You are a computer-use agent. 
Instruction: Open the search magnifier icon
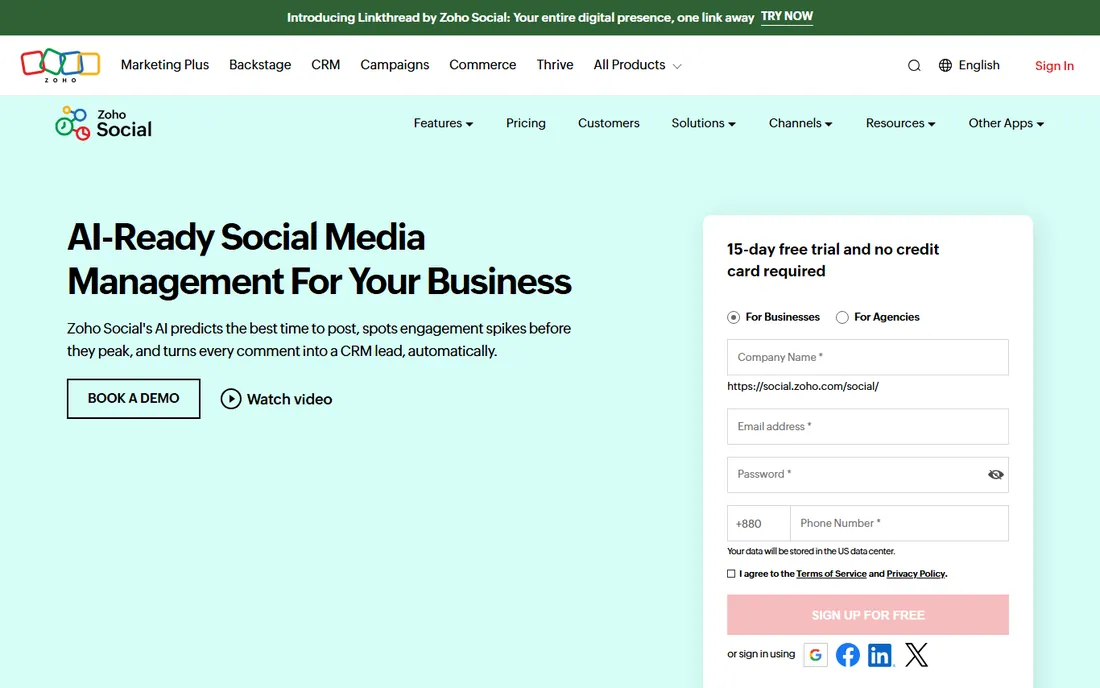click(x=914, y=66)
